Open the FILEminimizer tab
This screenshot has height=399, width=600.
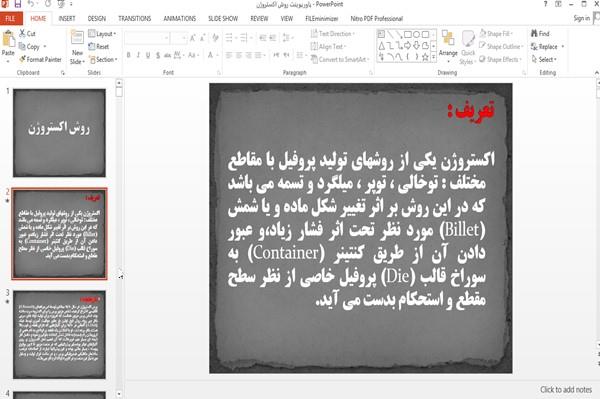point(322,18)
